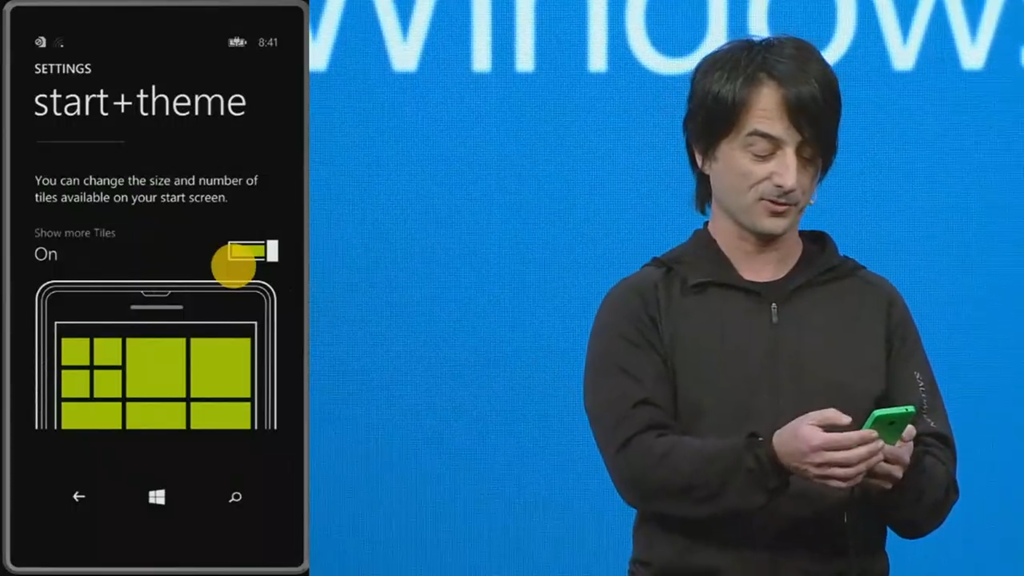Tap the 'On' status text
Image resolution: width=1024 pixels, height=576 pixels.
[x=46, y=254]
